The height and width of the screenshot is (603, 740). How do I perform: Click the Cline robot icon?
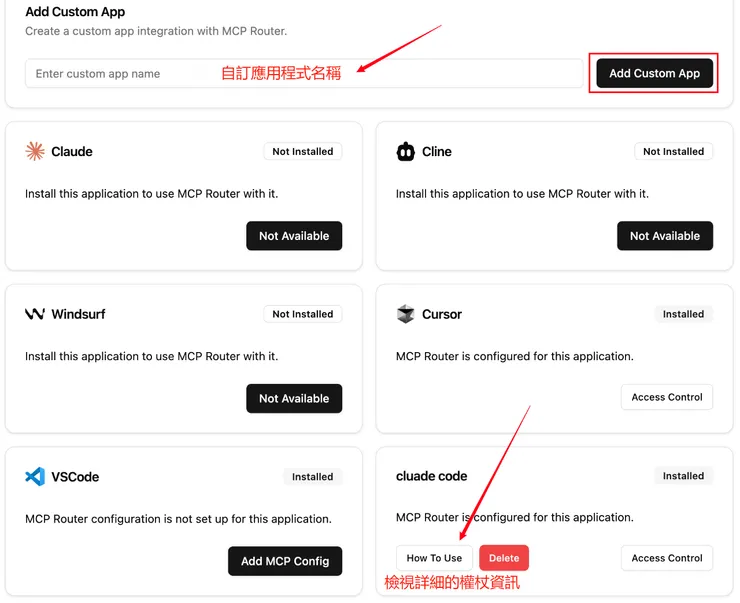(405, 152)
